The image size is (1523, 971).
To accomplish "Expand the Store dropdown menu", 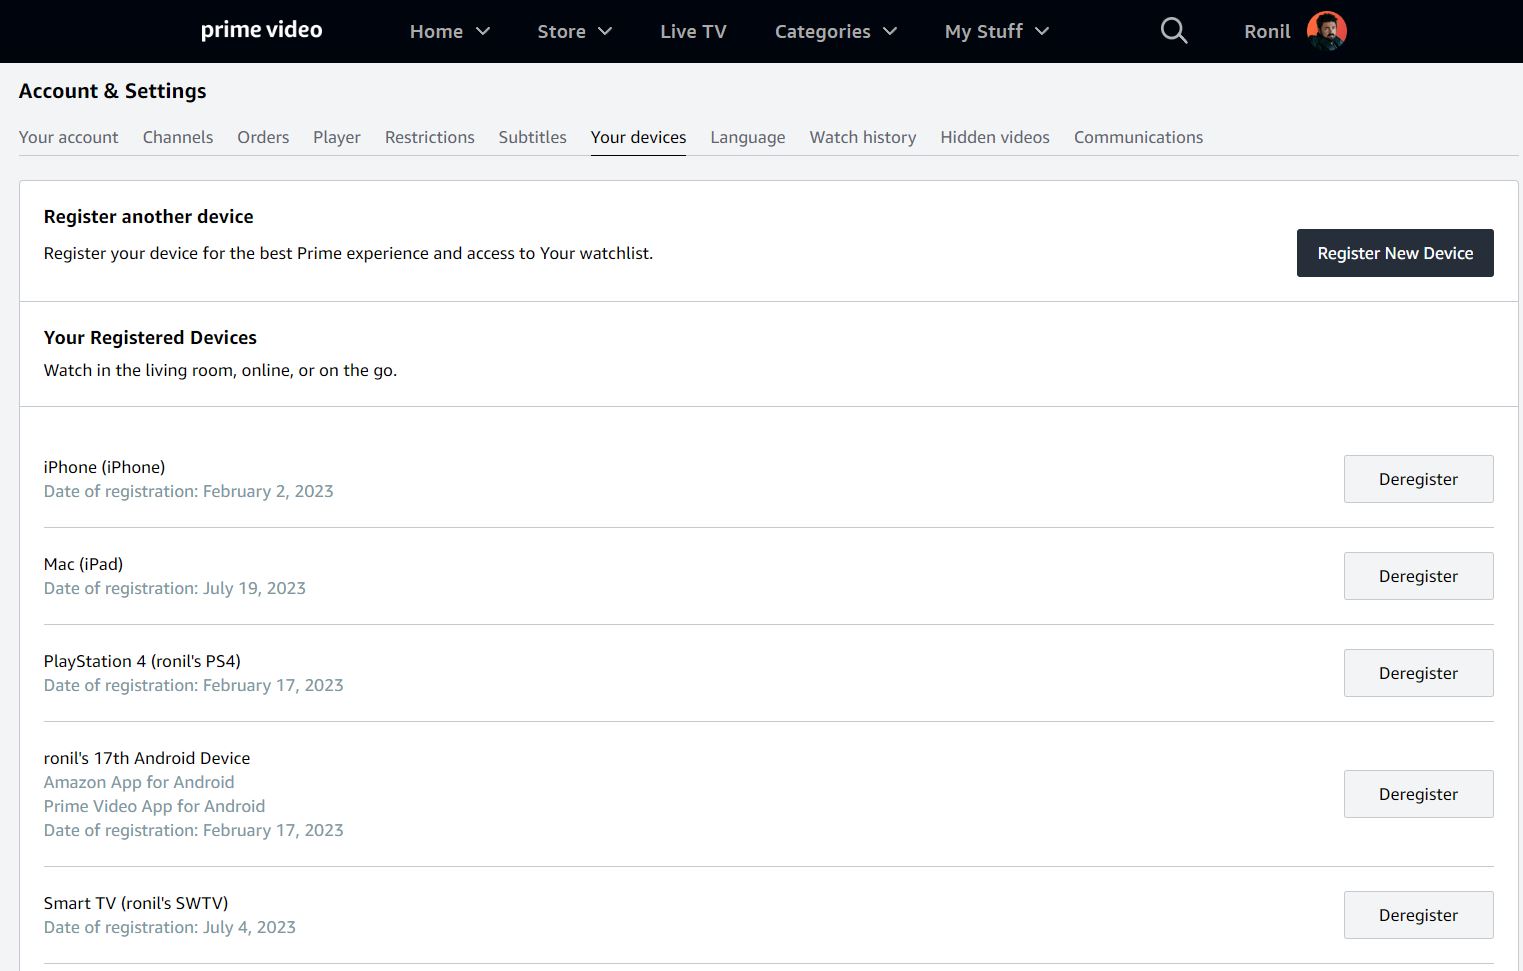I will tap(574, 31).
